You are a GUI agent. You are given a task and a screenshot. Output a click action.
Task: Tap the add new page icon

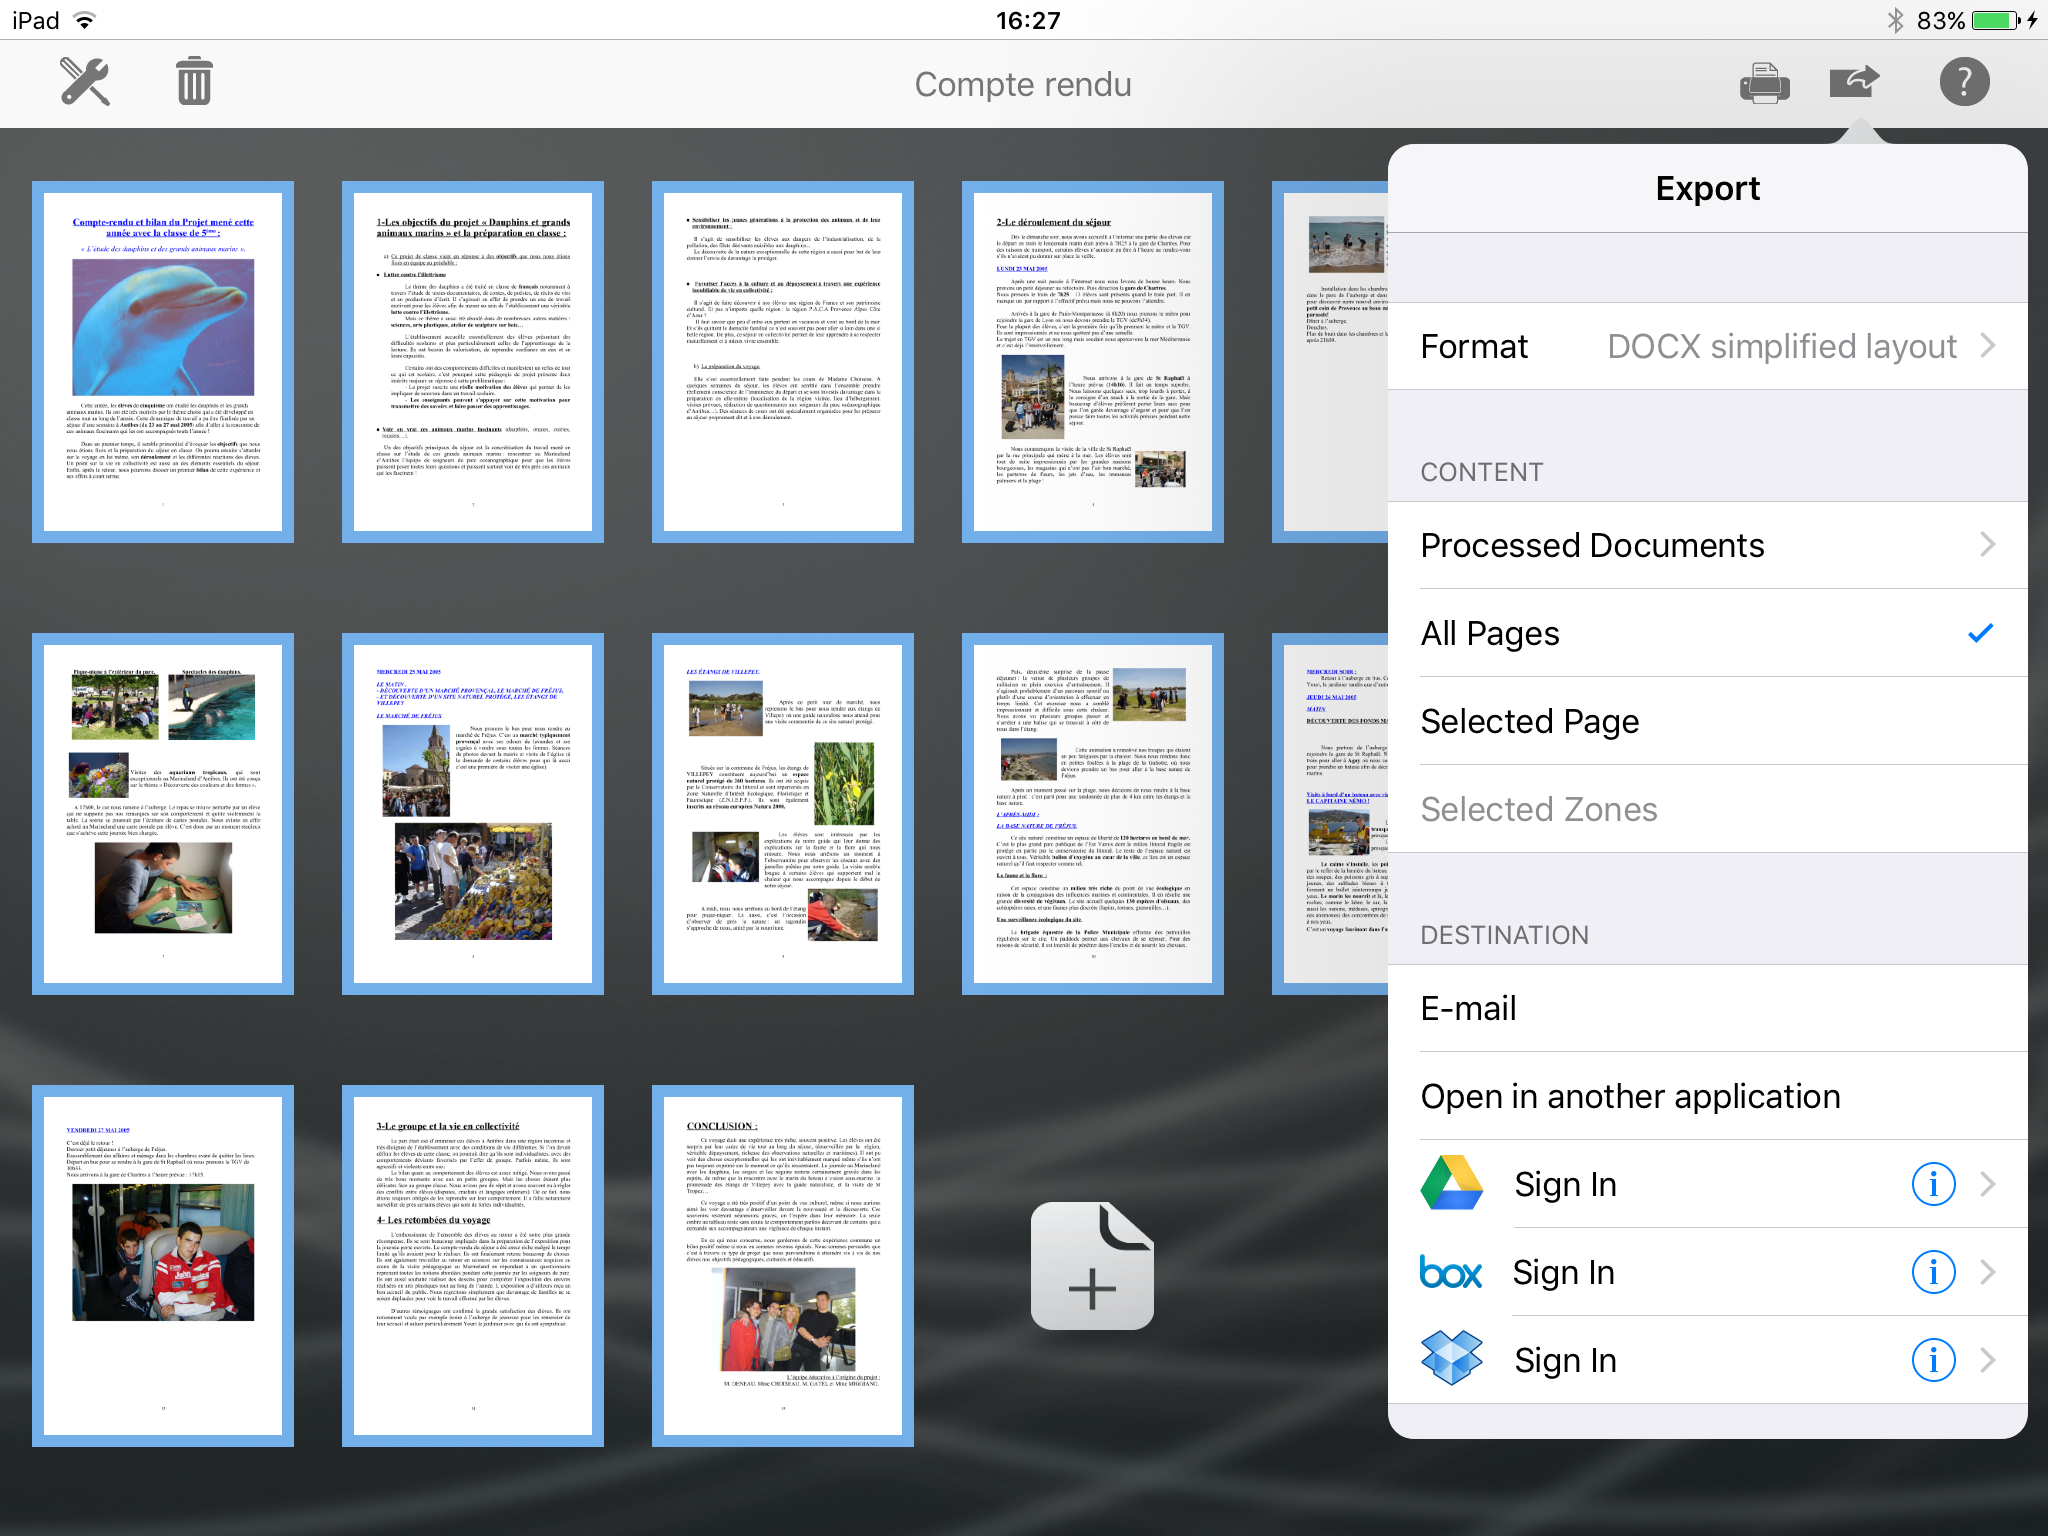click(1092, 1266)
